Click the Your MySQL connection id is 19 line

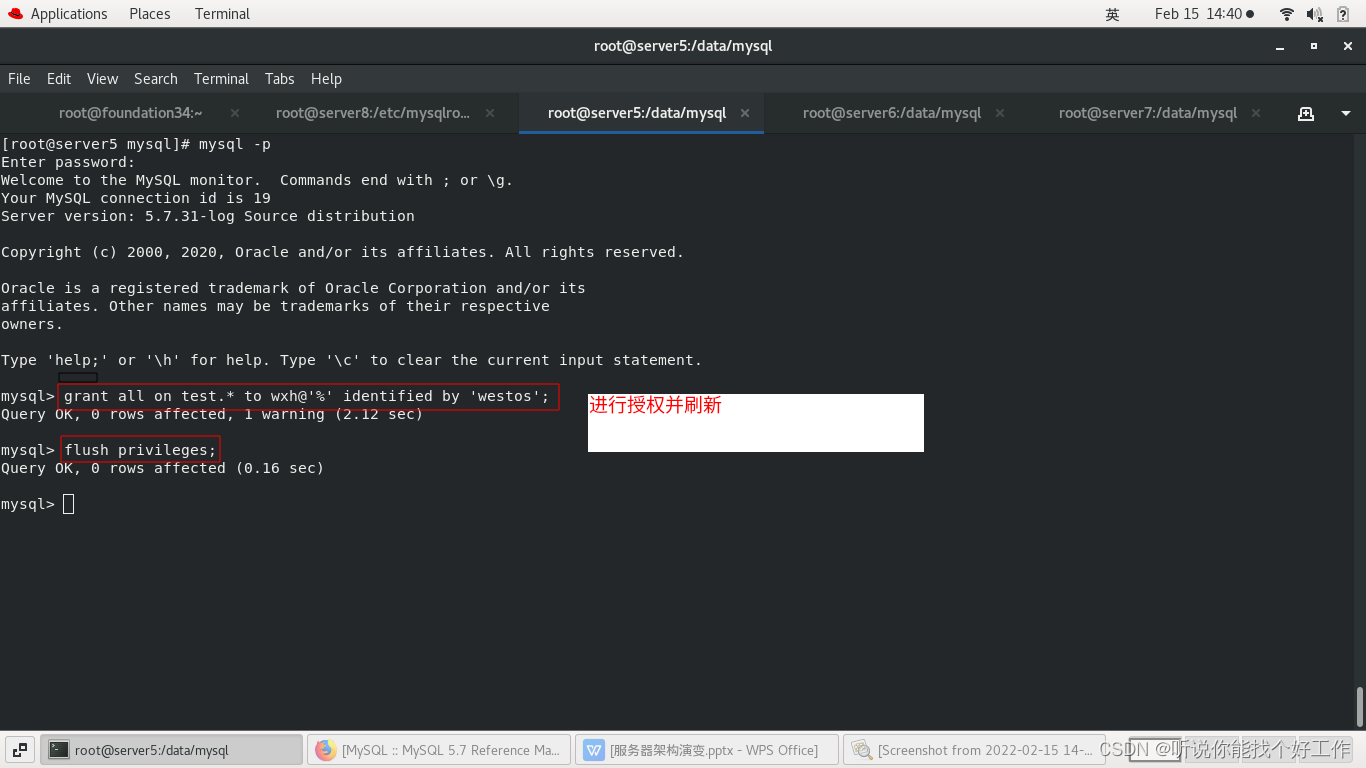coord(136,198)
